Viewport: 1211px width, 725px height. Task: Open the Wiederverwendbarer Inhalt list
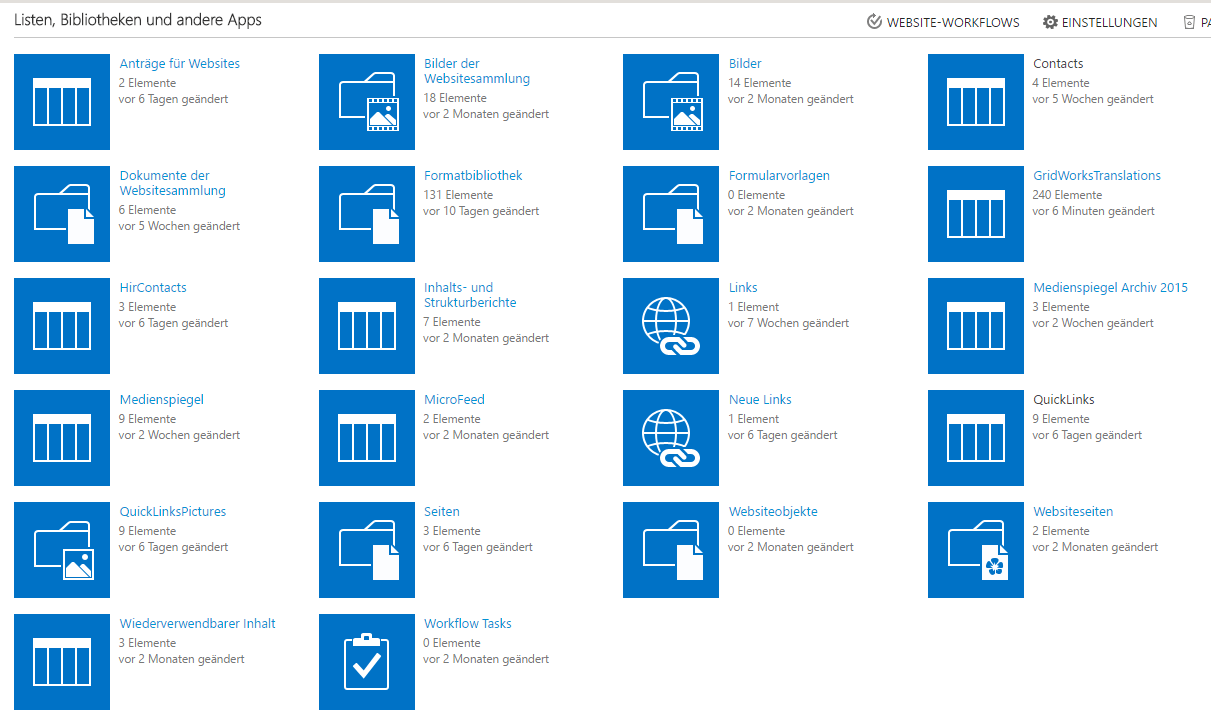(x=198, y=622)
